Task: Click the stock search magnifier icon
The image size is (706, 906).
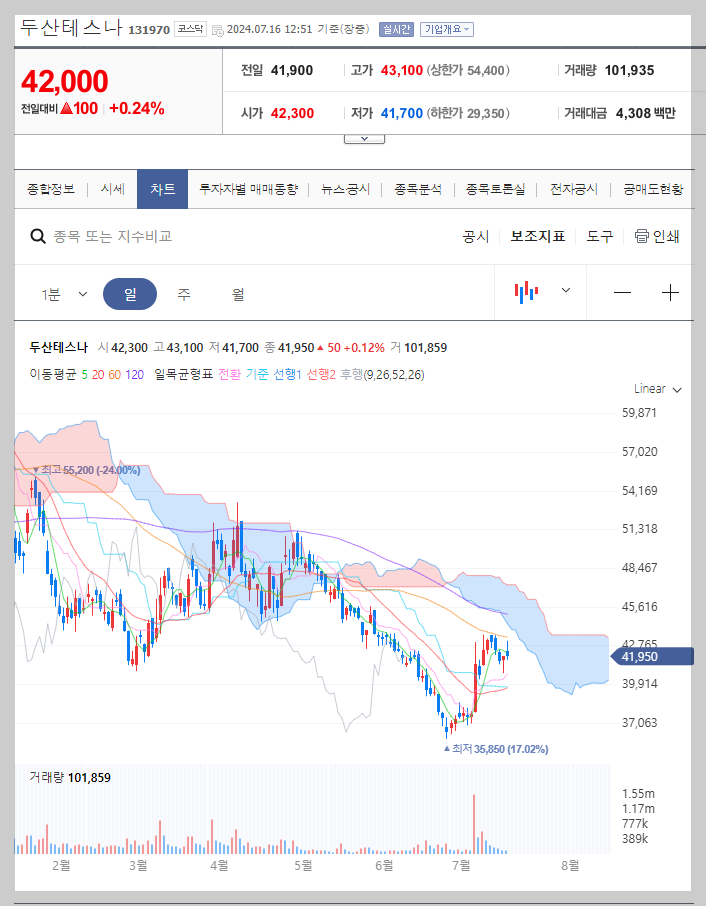Action: click(38, 237)
